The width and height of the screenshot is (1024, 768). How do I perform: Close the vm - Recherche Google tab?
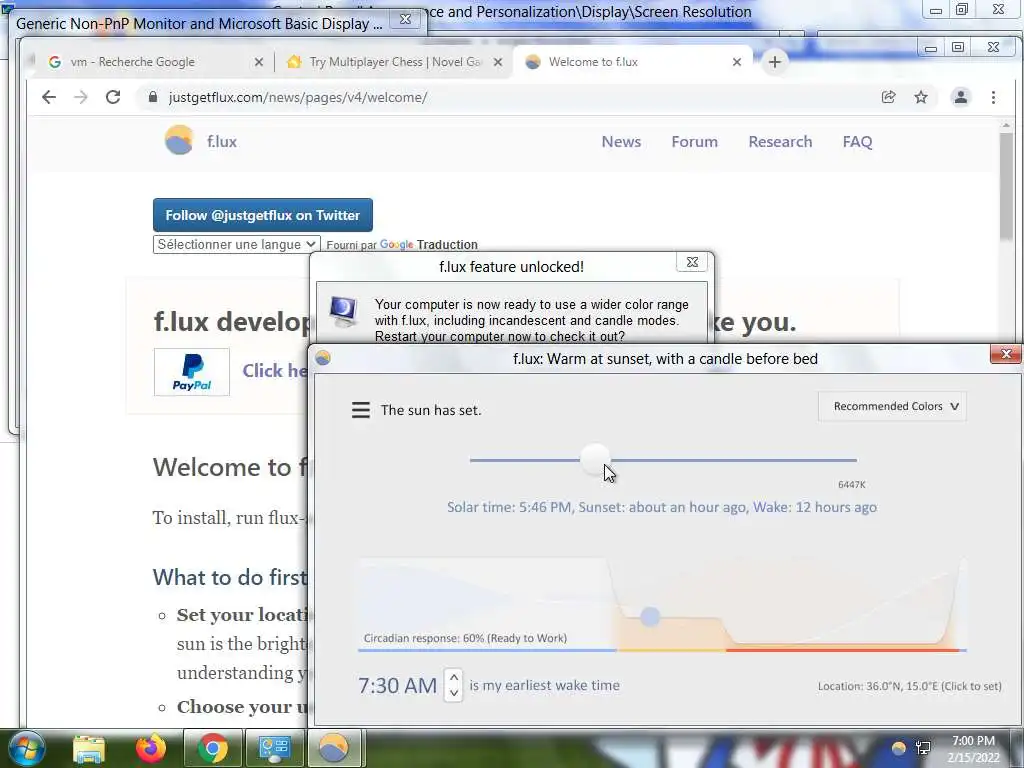(259, 62)
